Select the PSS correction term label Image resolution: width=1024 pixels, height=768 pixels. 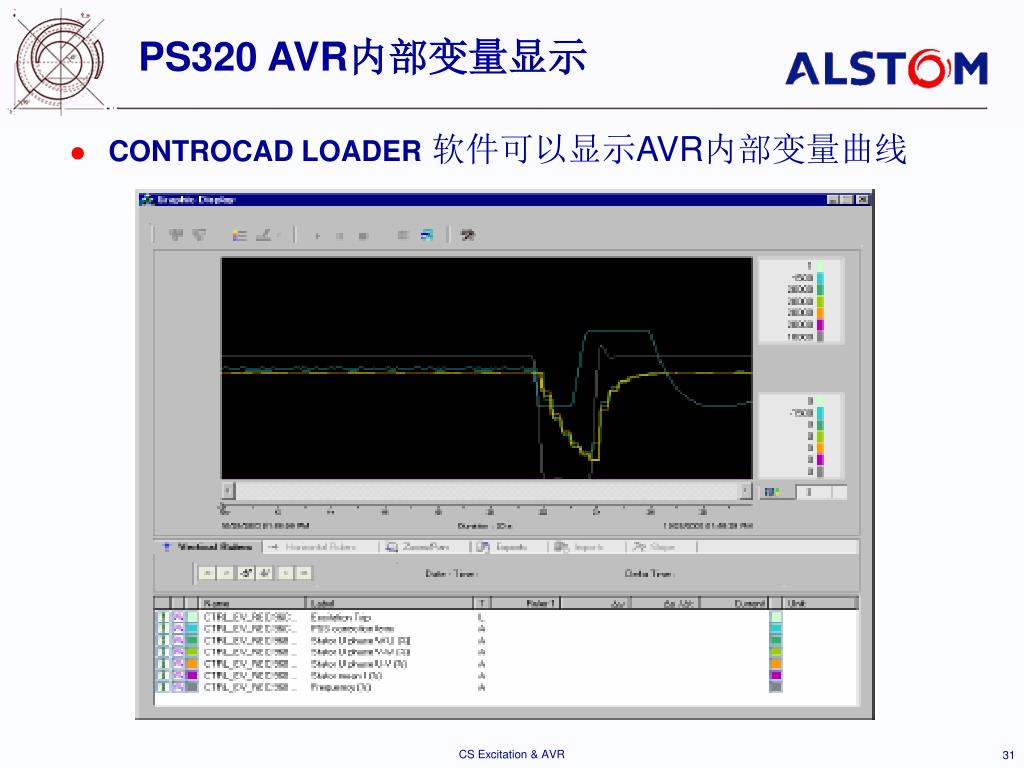(353, 629)
